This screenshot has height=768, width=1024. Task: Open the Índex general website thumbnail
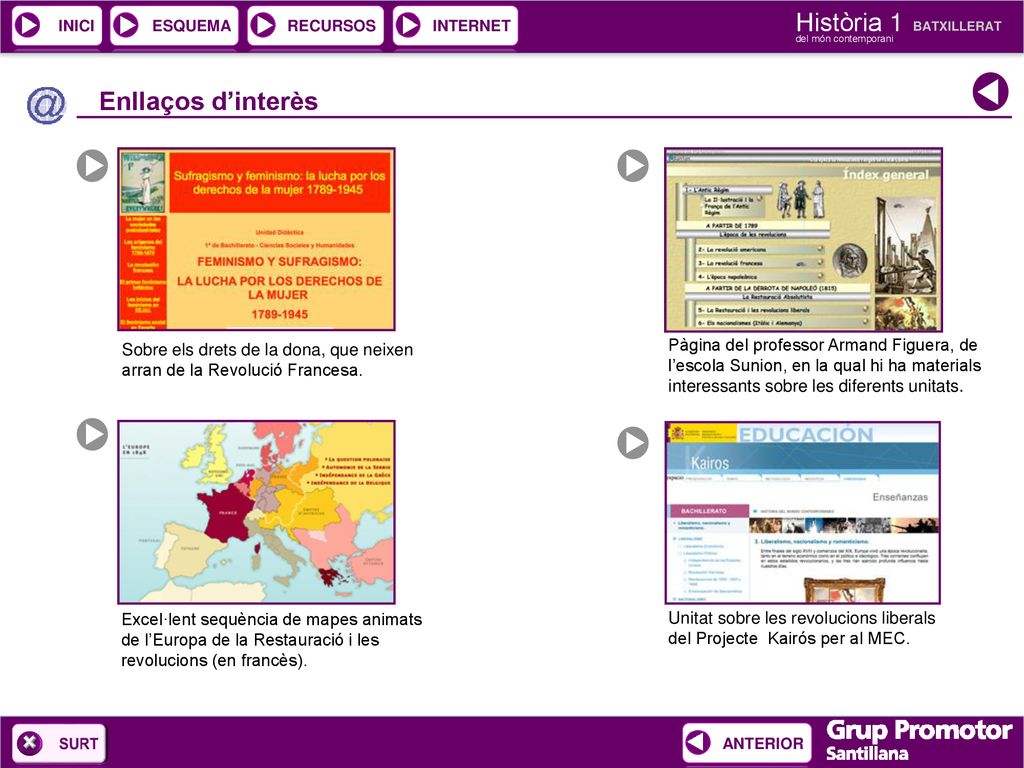tap(803, 239)
